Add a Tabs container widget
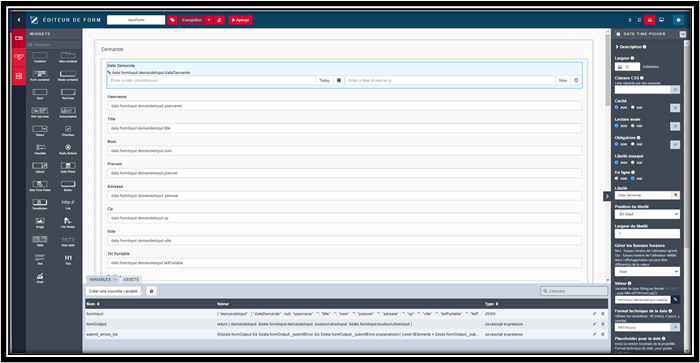This screenshot has width=700, height=363. 68,57
